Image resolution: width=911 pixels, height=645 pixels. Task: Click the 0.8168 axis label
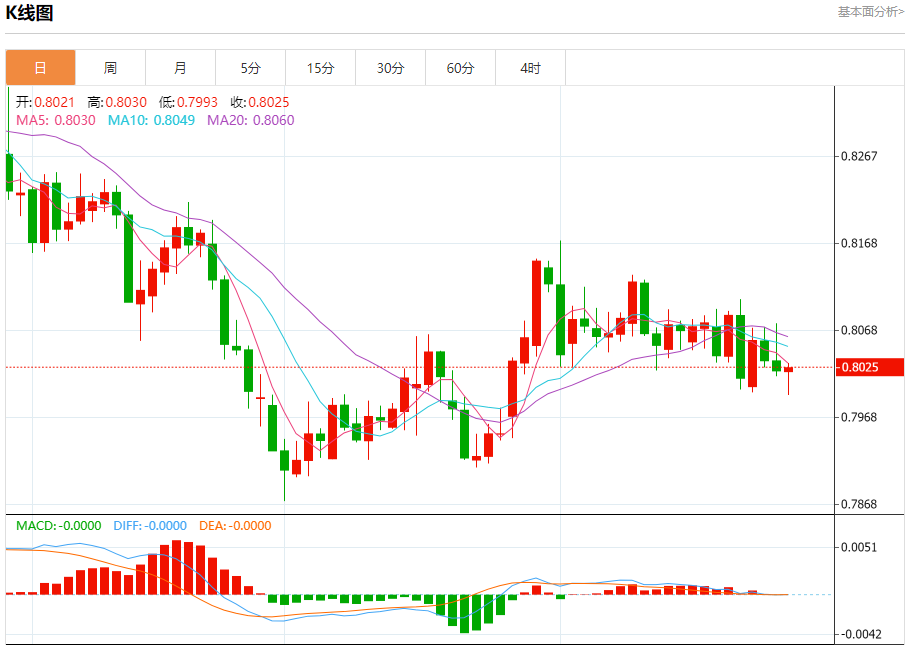(859, 243)
